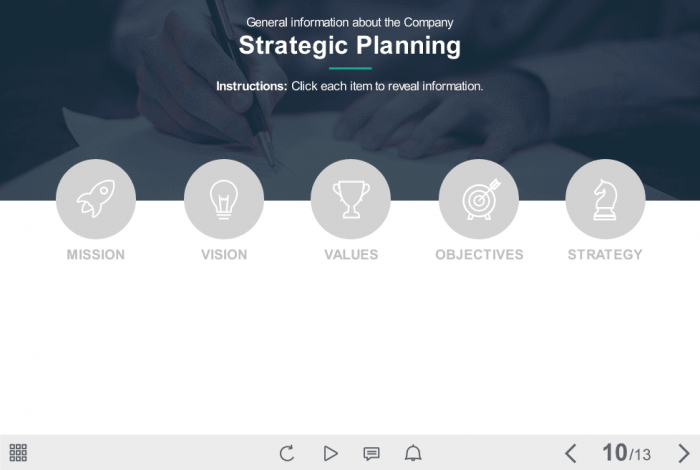This screenshot has width=700, height=470.
Task: Select the trophy Values icon
Action: (x=351, y=199)
